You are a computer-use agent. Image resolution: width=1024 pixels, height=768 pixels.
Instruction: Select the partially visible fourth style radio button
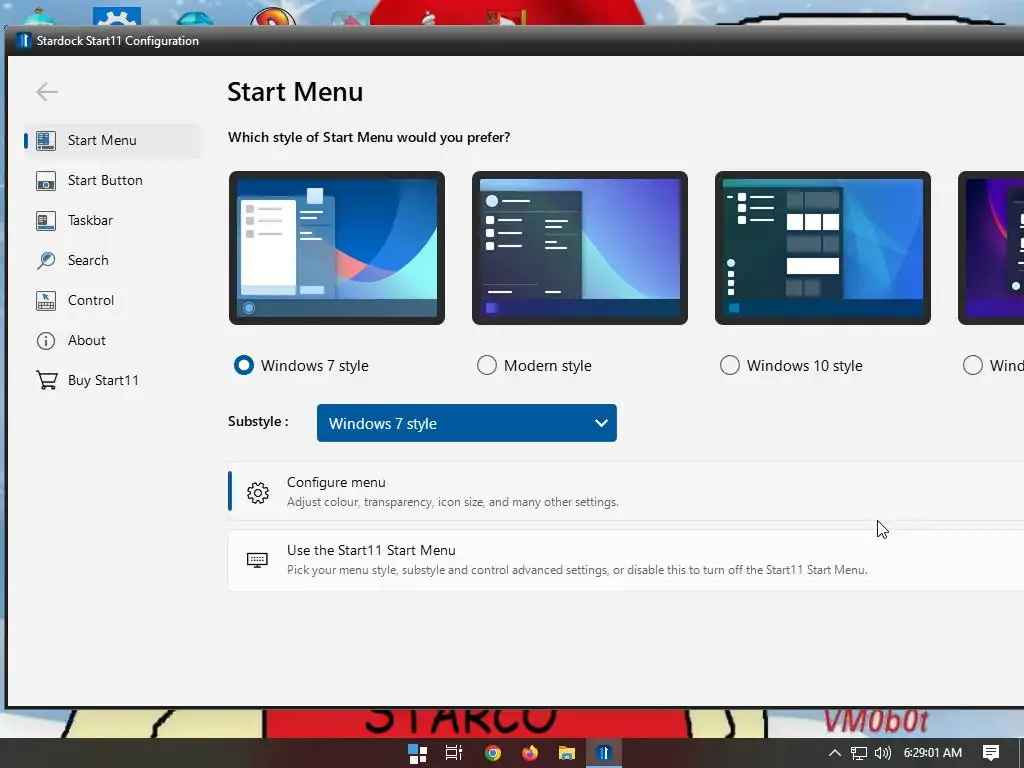(972, 365)
